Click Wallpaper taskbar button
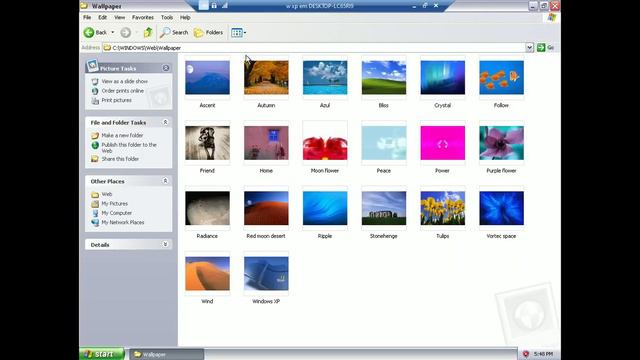The height and width of the screenshot is (360, 640). 167,354
